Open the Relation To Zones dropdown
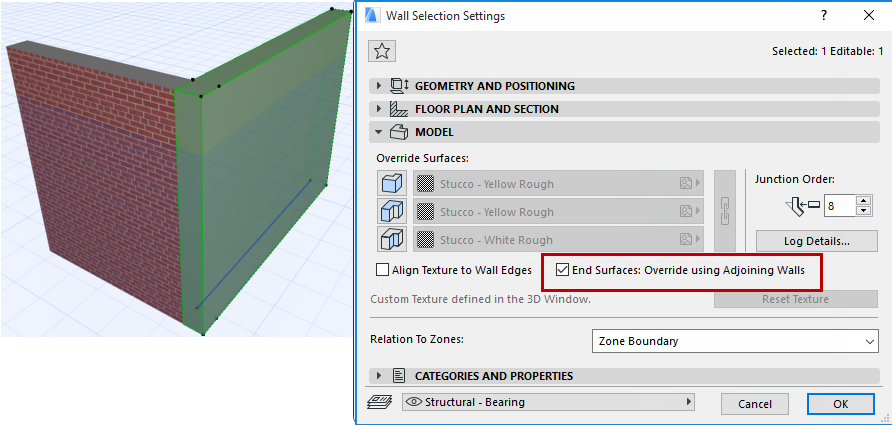Screen dimensions: 892x425 (734, 341)
